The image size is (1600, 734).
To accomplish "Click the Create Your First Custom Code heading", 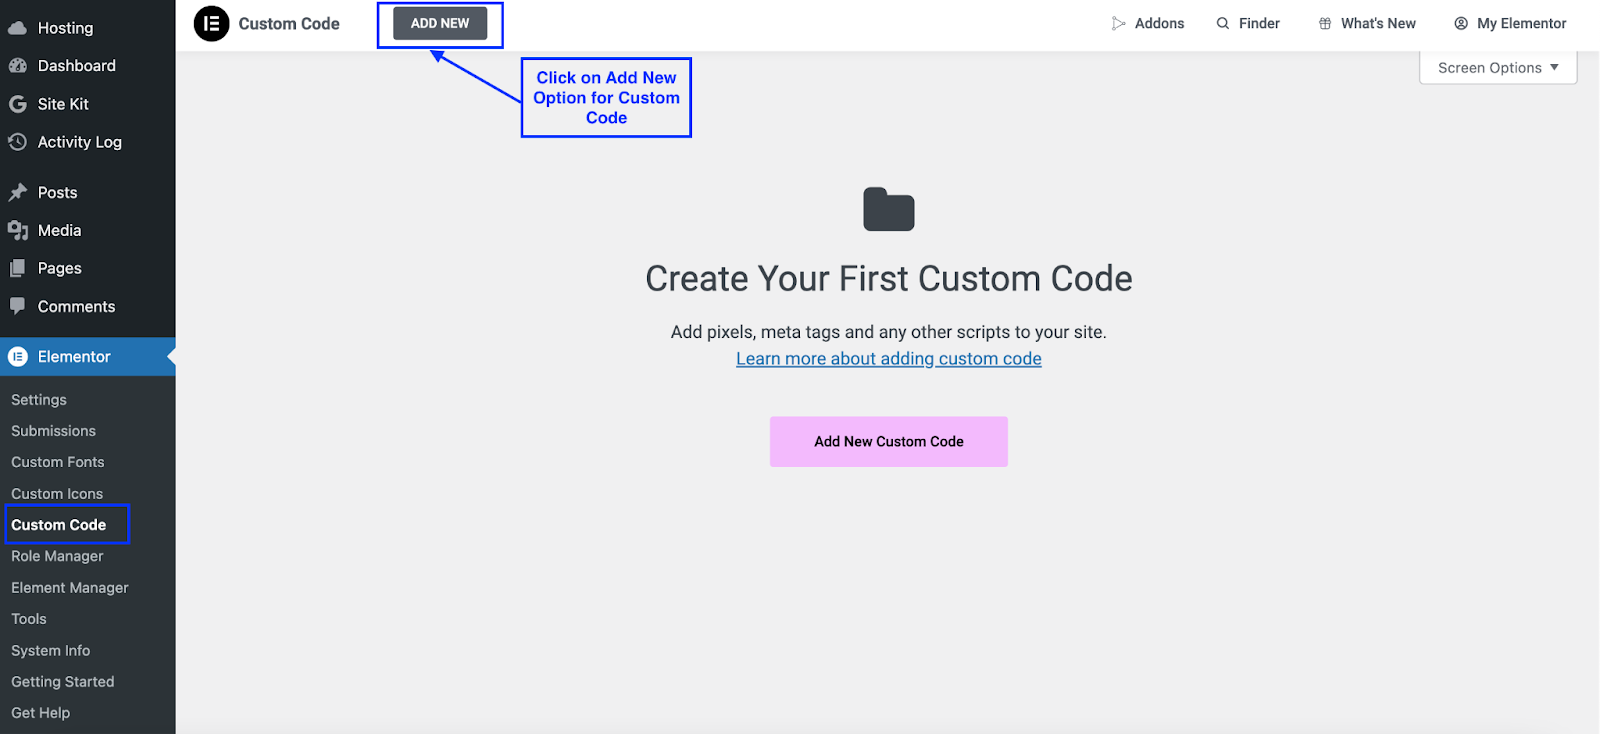I will pyautogui.click(x=889, y=278).
